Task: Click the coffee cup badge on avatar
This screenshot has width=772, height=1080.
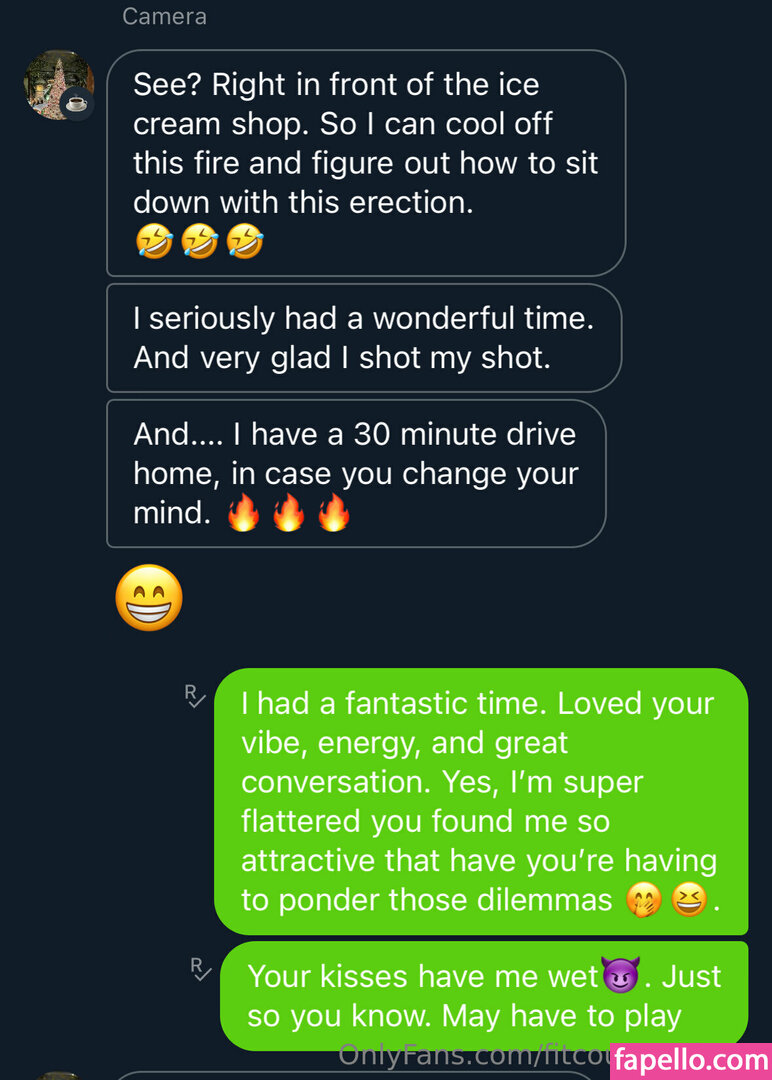Action: tap(77, 103)
